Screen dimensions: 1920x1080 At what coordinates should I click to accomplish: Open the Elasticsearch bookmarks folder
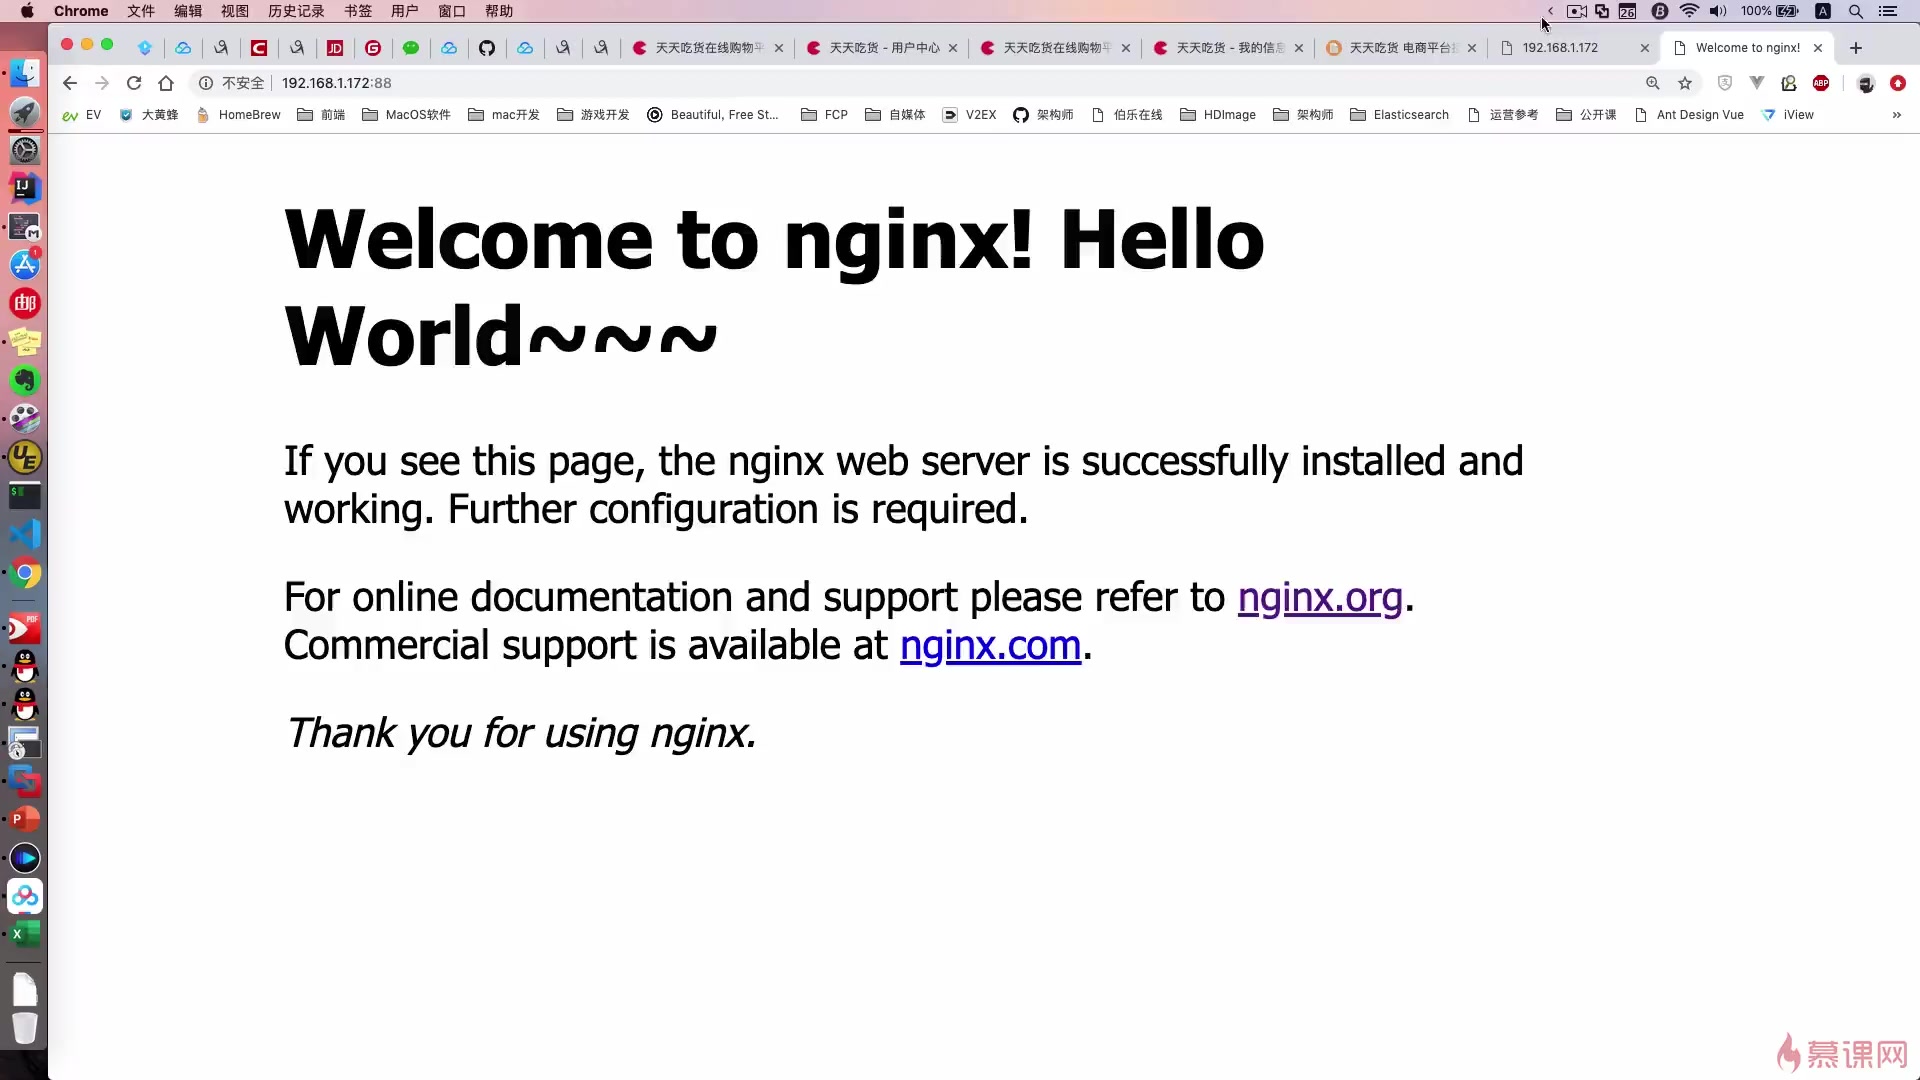coord(1399,115)
